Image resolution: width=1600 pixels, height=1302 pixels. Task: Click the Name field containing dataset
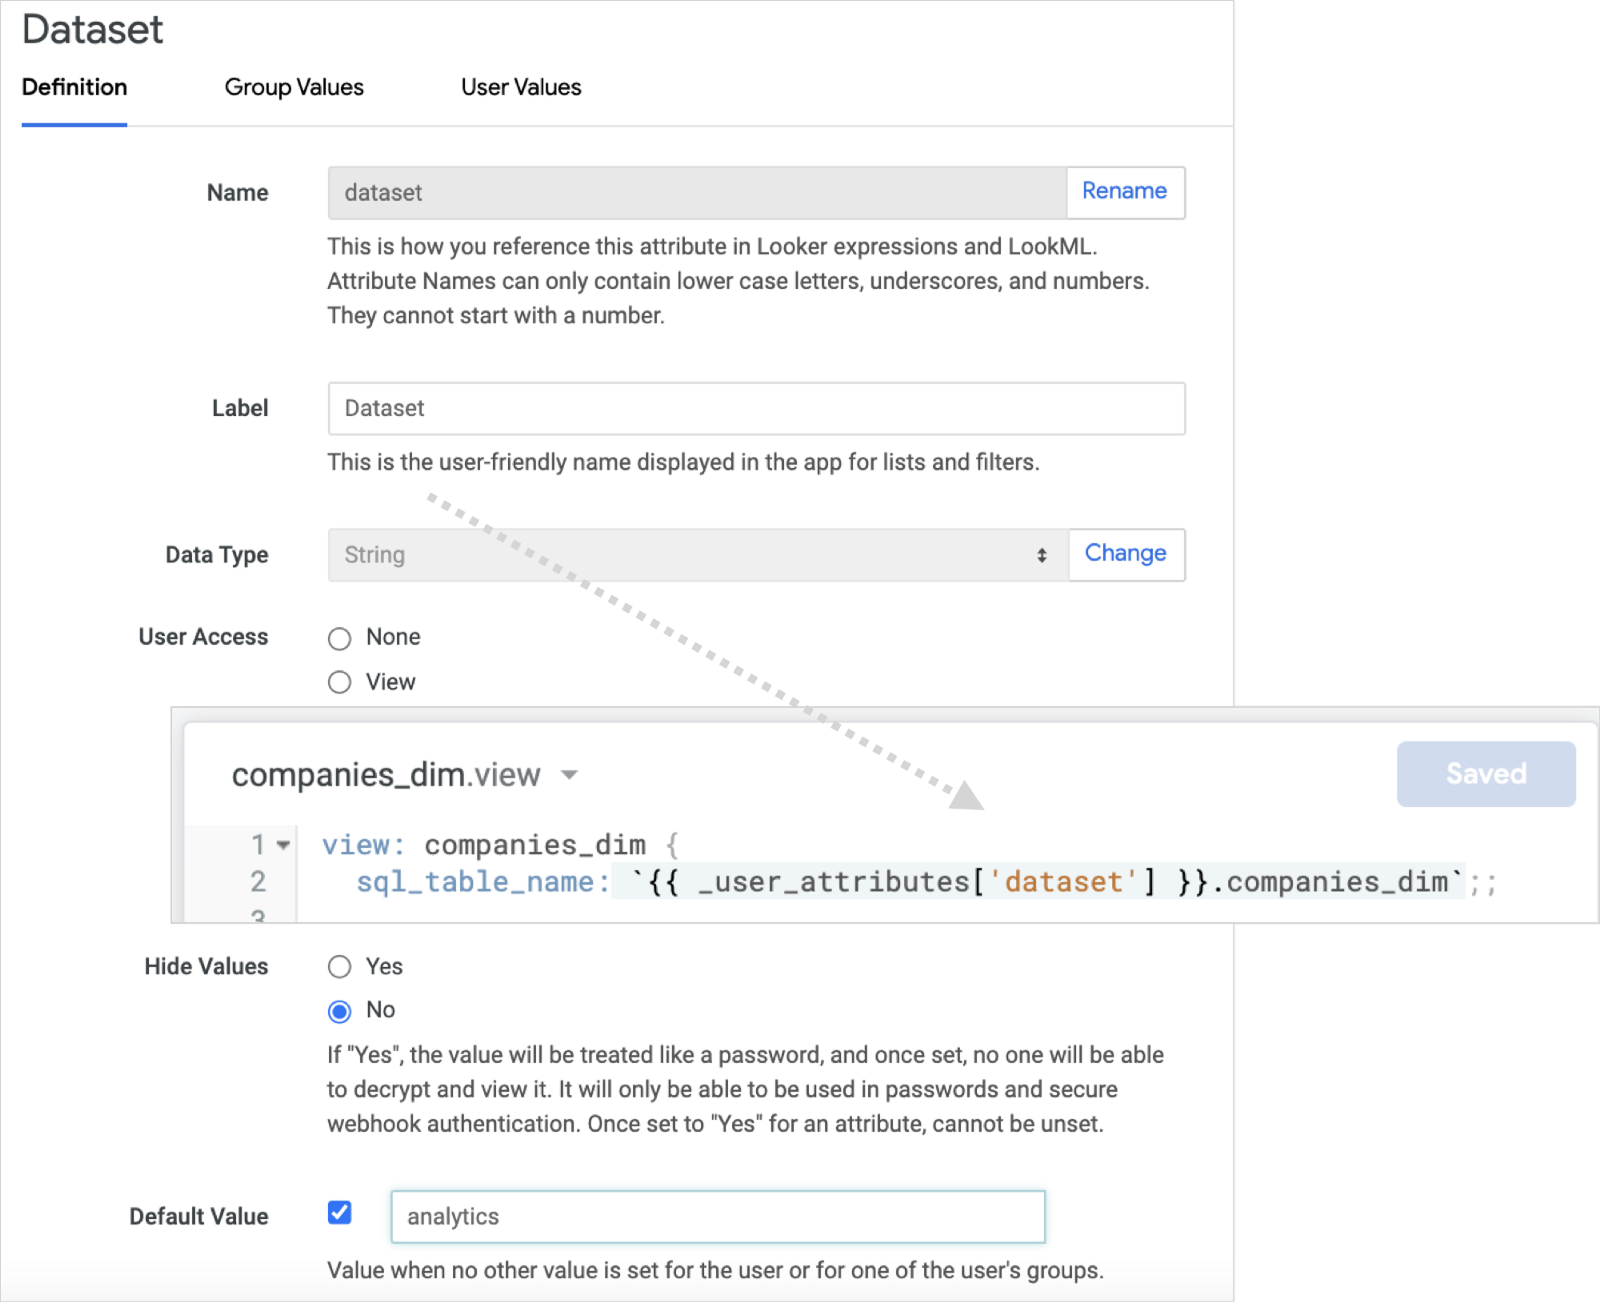point(697,193)
